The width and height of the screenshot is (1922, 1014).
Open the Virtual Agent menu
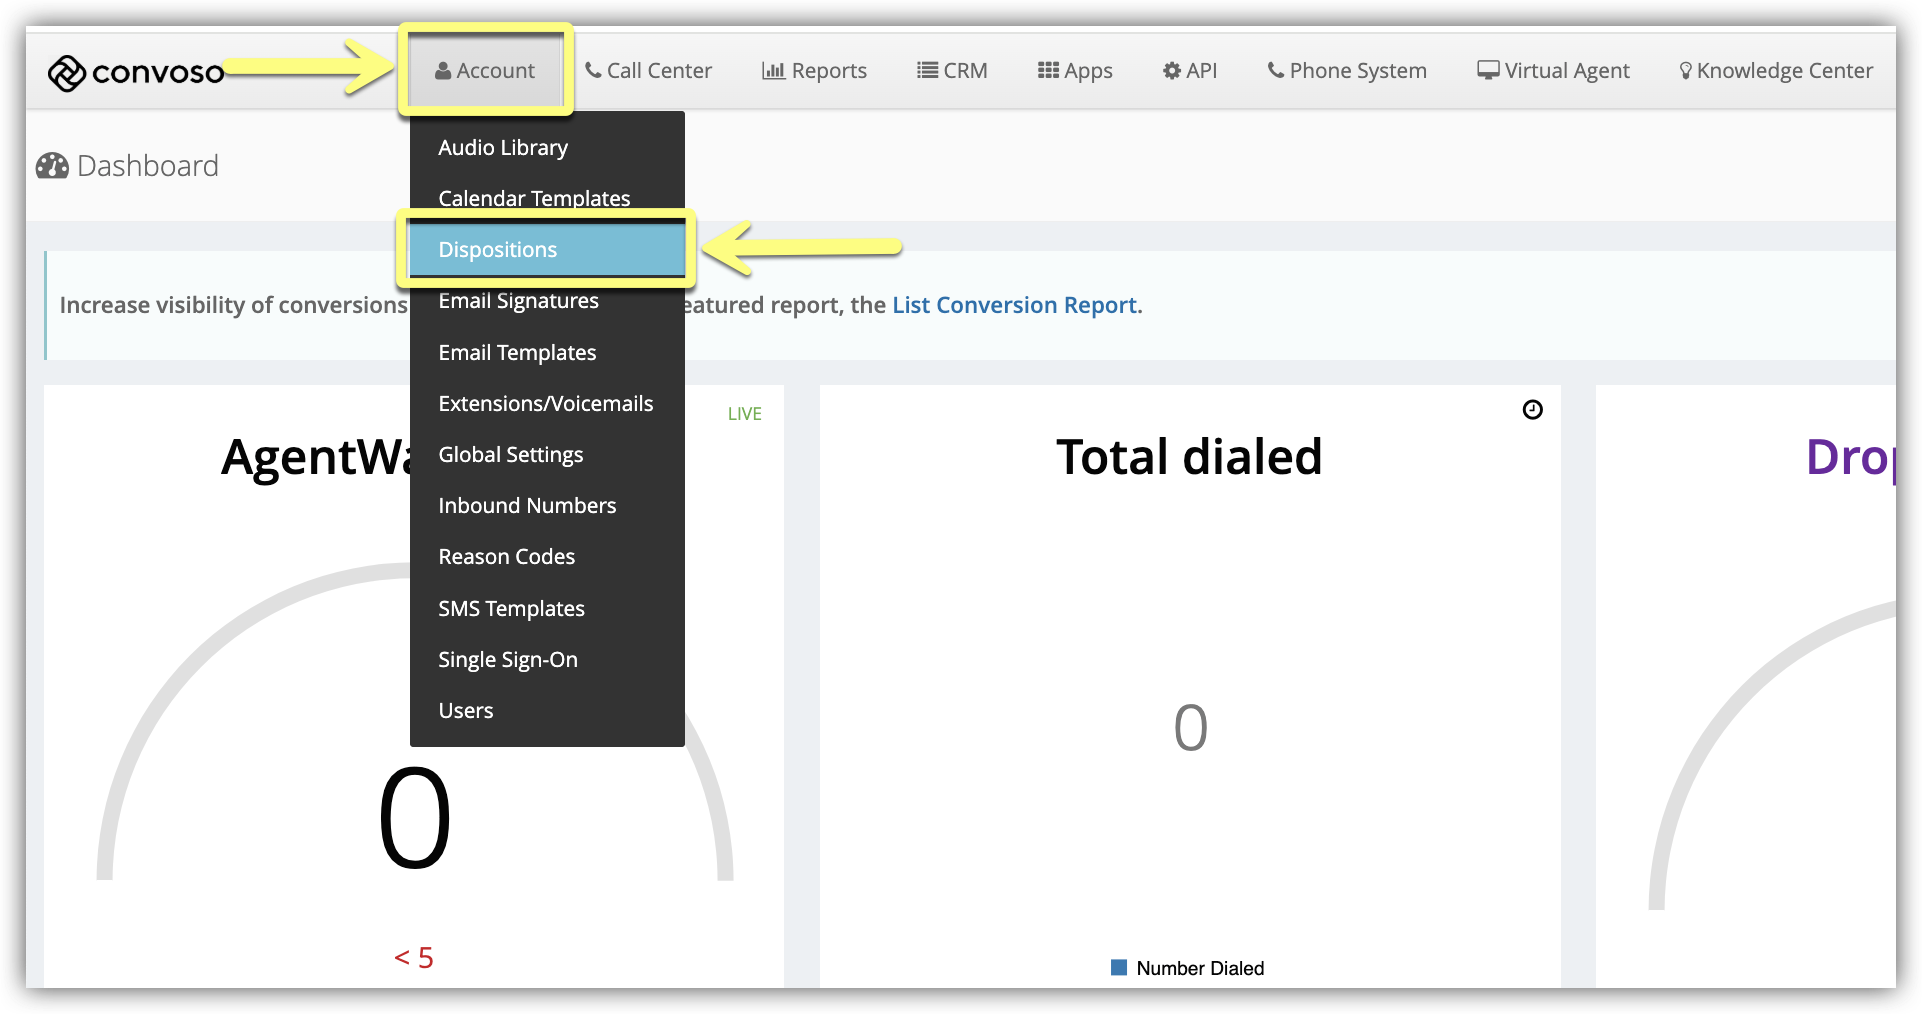1553,70
